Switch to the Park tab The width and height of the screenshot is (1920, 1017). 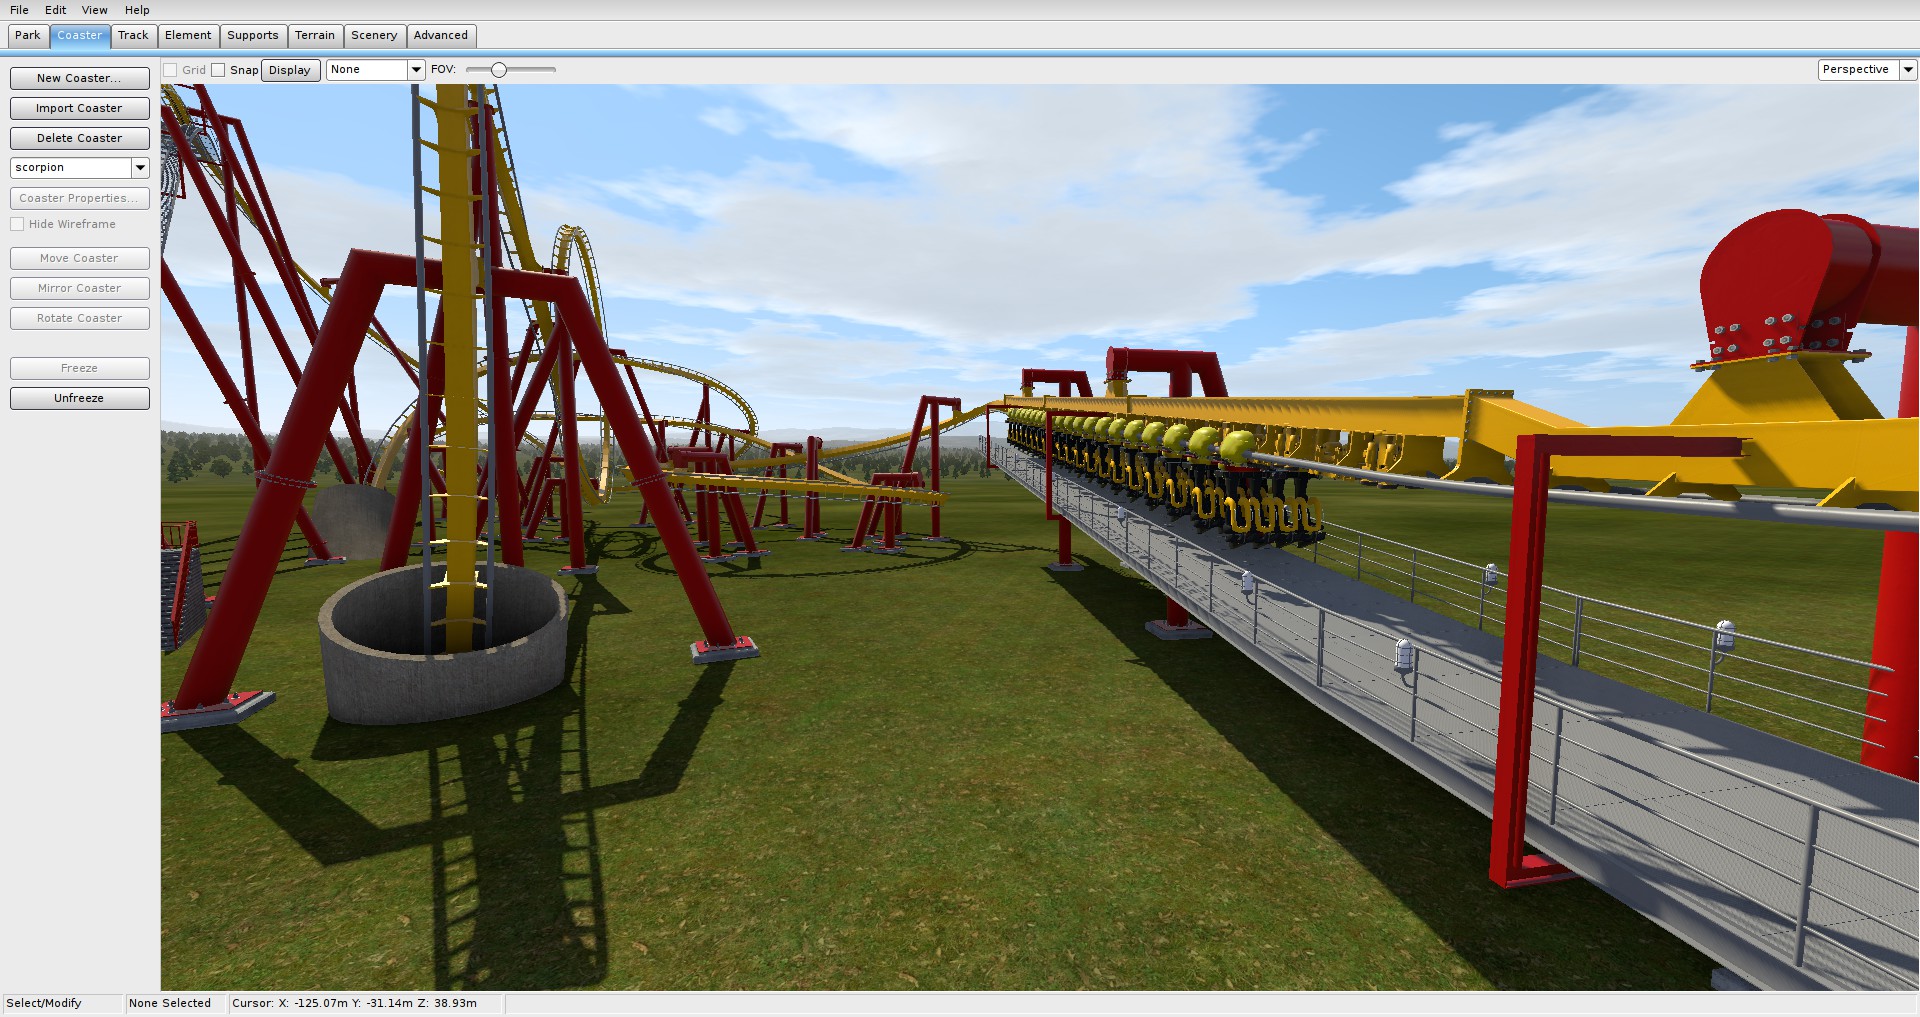28,35
